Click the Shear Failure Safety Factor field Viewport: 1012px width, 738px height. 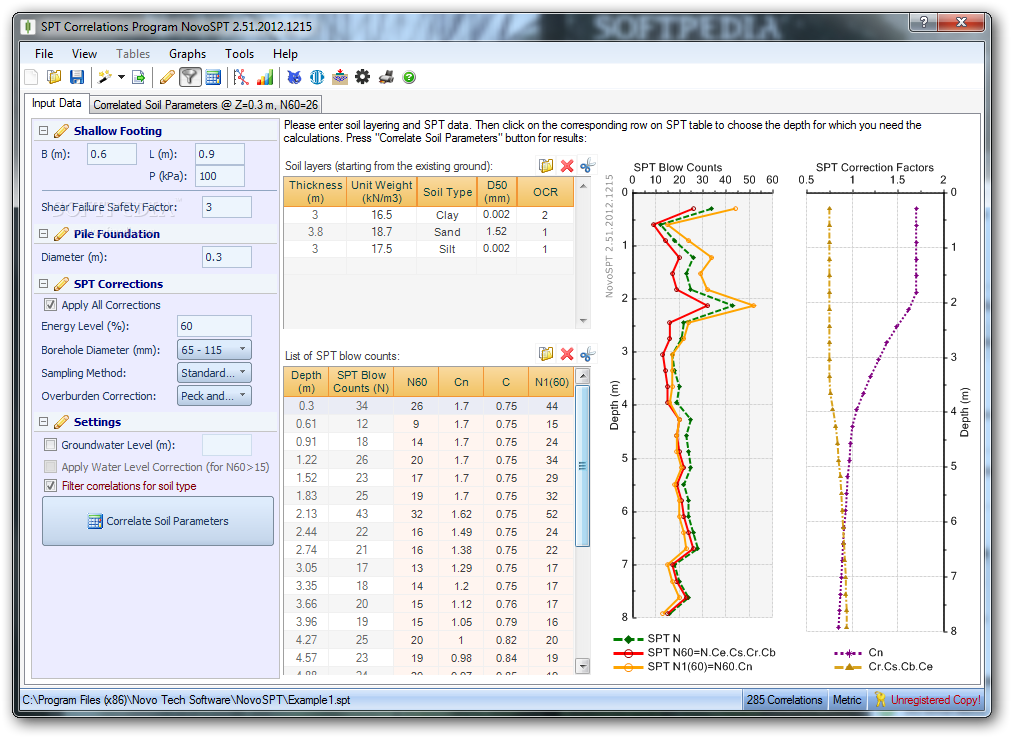click(x=227, y=207)
